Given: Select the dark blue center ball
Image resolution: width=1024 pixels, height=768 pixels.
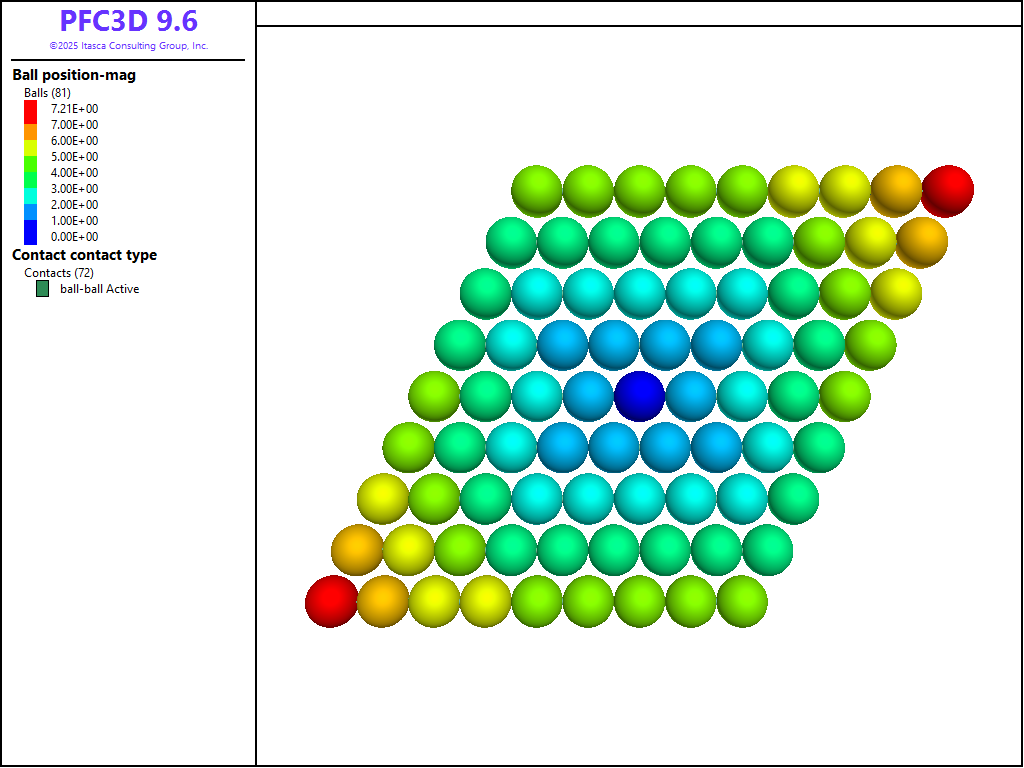Looking at the screenshot, I should tap(639, 395).
